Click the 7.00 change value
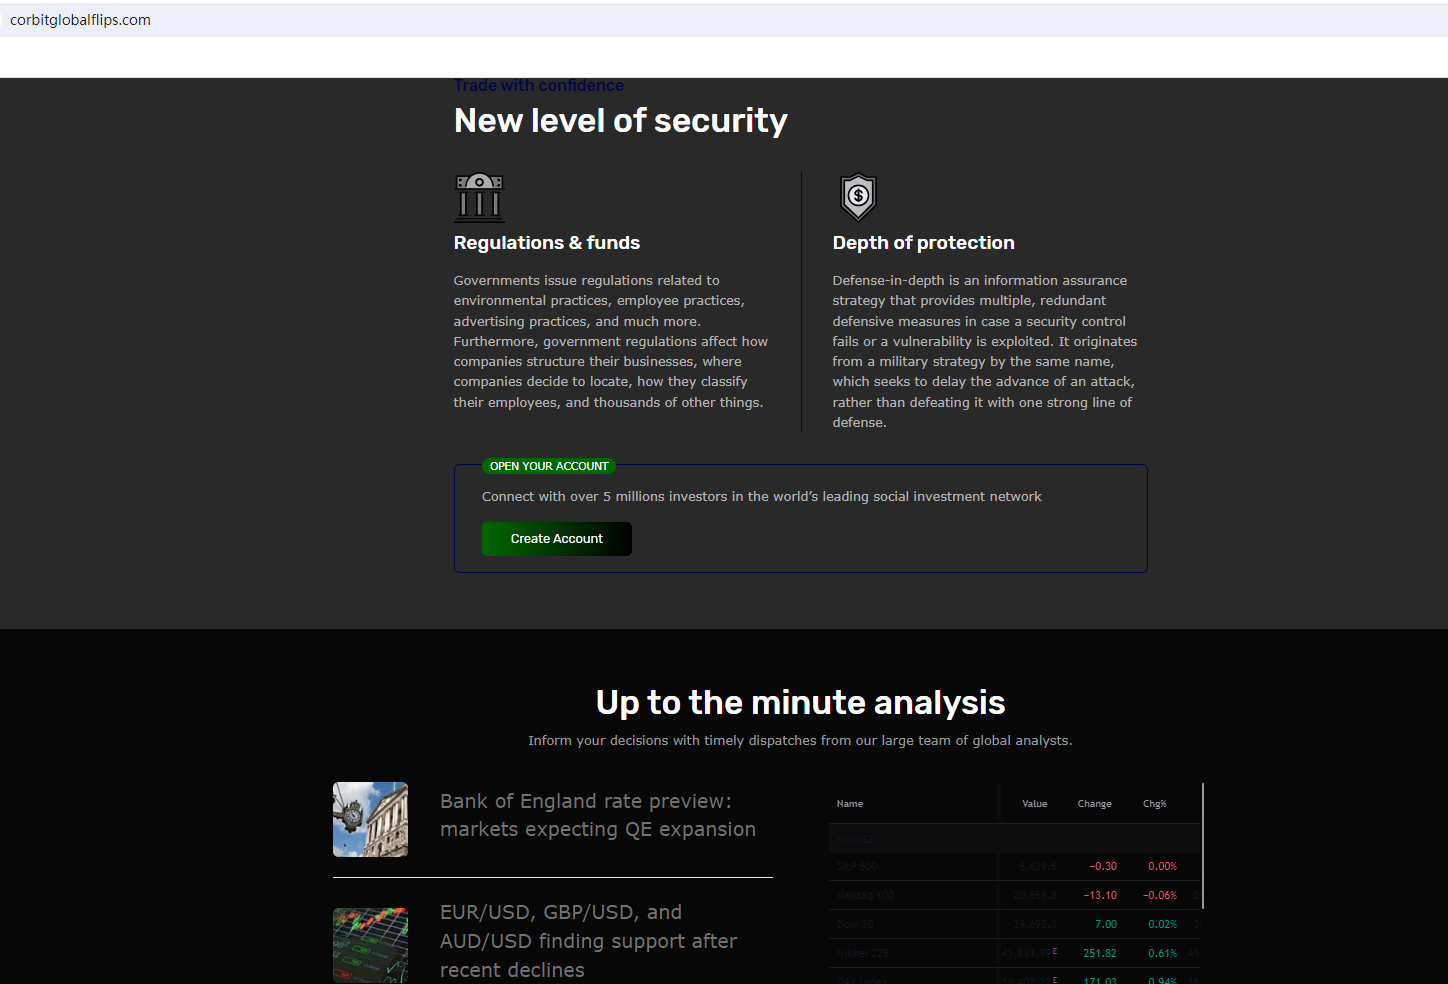Image resolution: width=1448 pixels, height=984 pixels. tap(1106, 924)
